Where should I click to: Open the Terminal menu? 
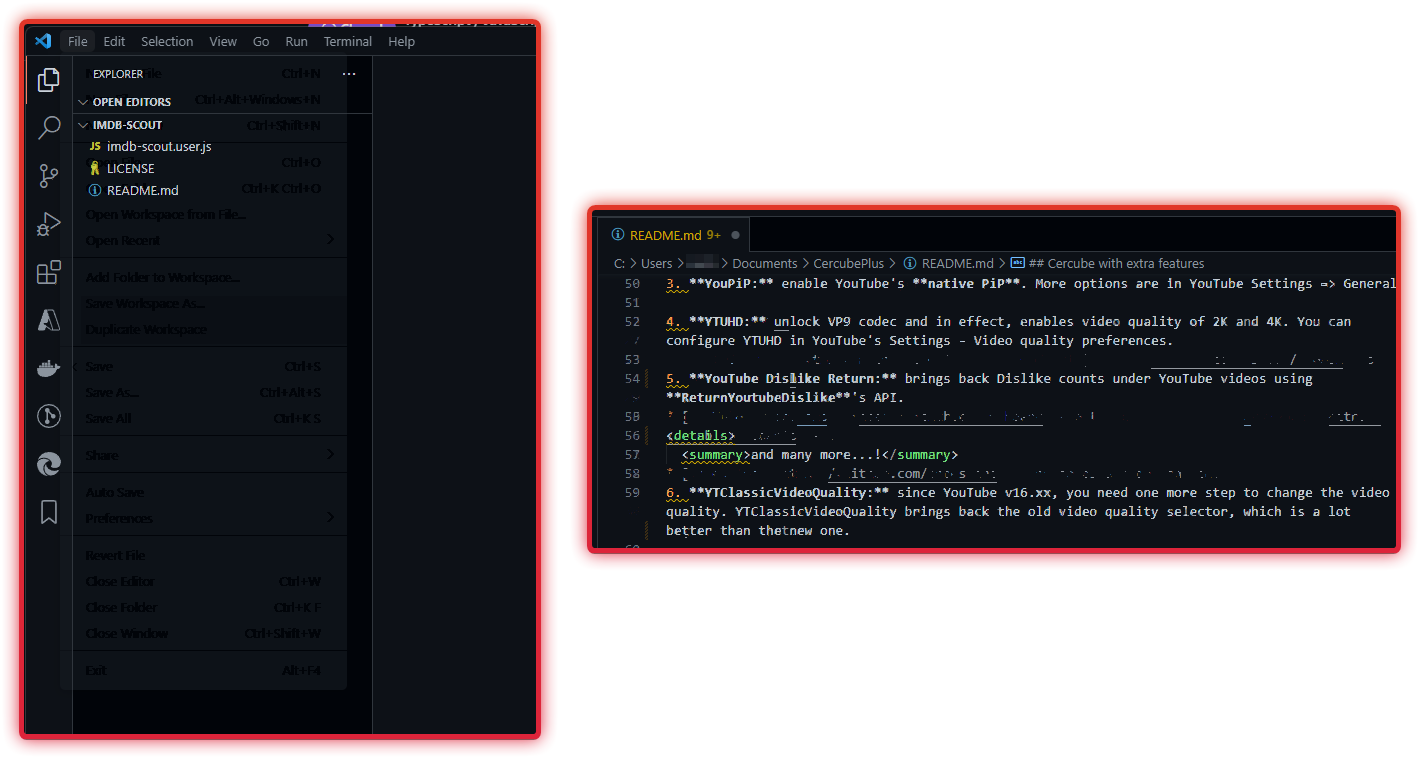pos(347,41)
